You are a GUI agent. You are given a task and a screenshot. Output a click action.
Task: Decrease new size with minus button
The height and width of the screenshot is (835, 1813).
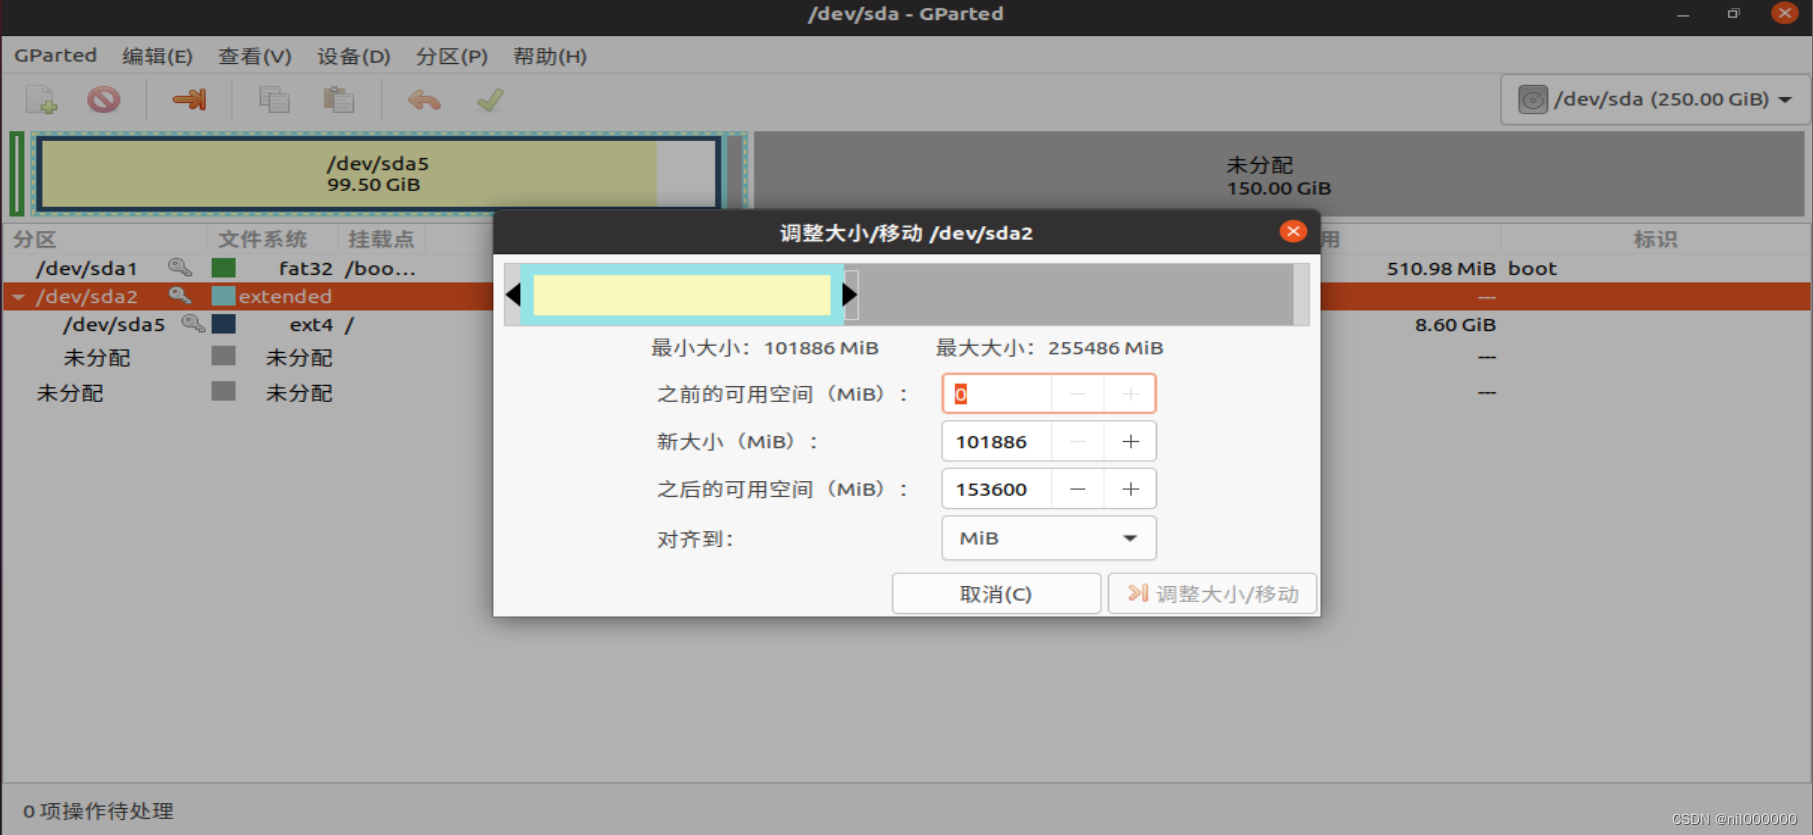[1078, 442]
